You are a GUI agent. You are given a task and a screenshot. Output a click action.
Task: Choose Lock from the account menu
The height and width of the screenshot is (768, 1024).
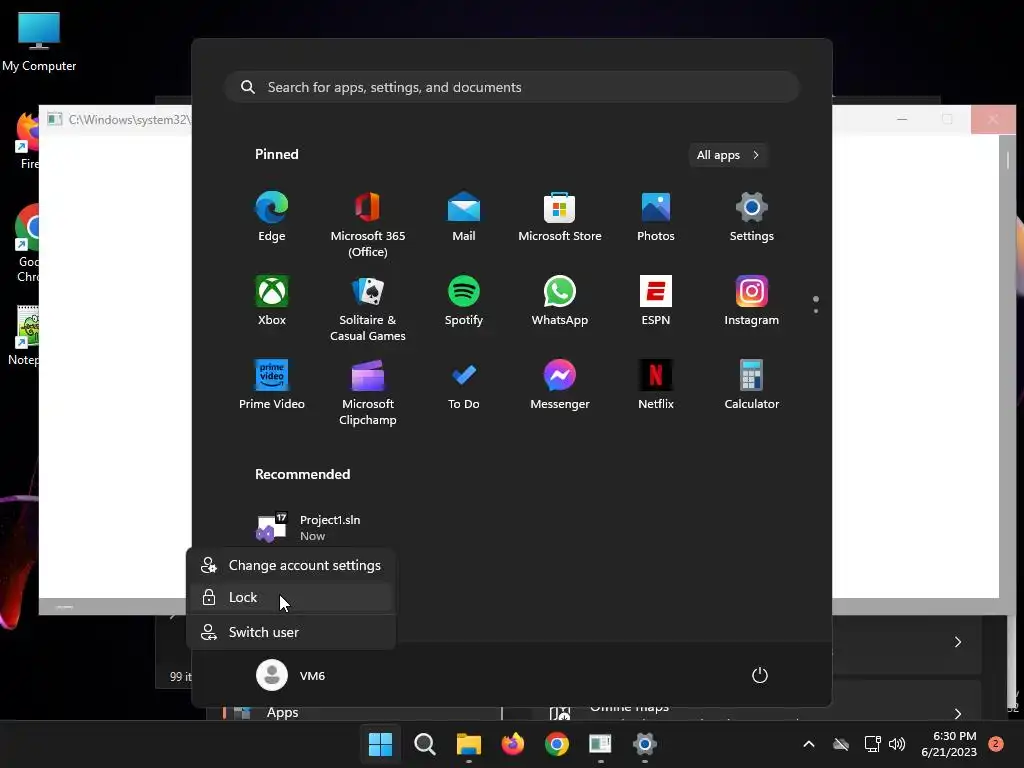[x=291, y=598]
